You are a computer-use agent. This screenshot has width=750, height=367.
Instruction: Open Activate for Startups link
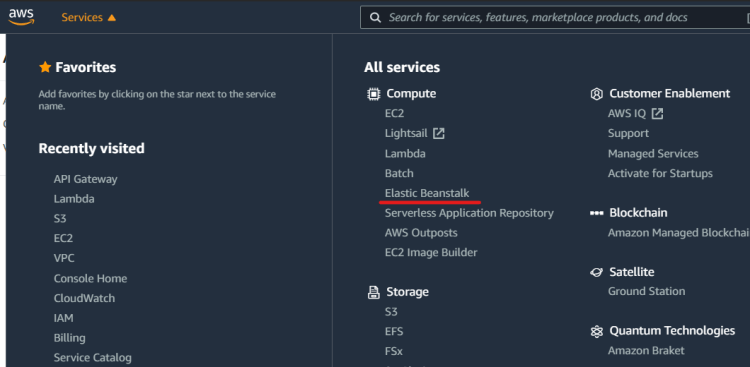point(660,173)
